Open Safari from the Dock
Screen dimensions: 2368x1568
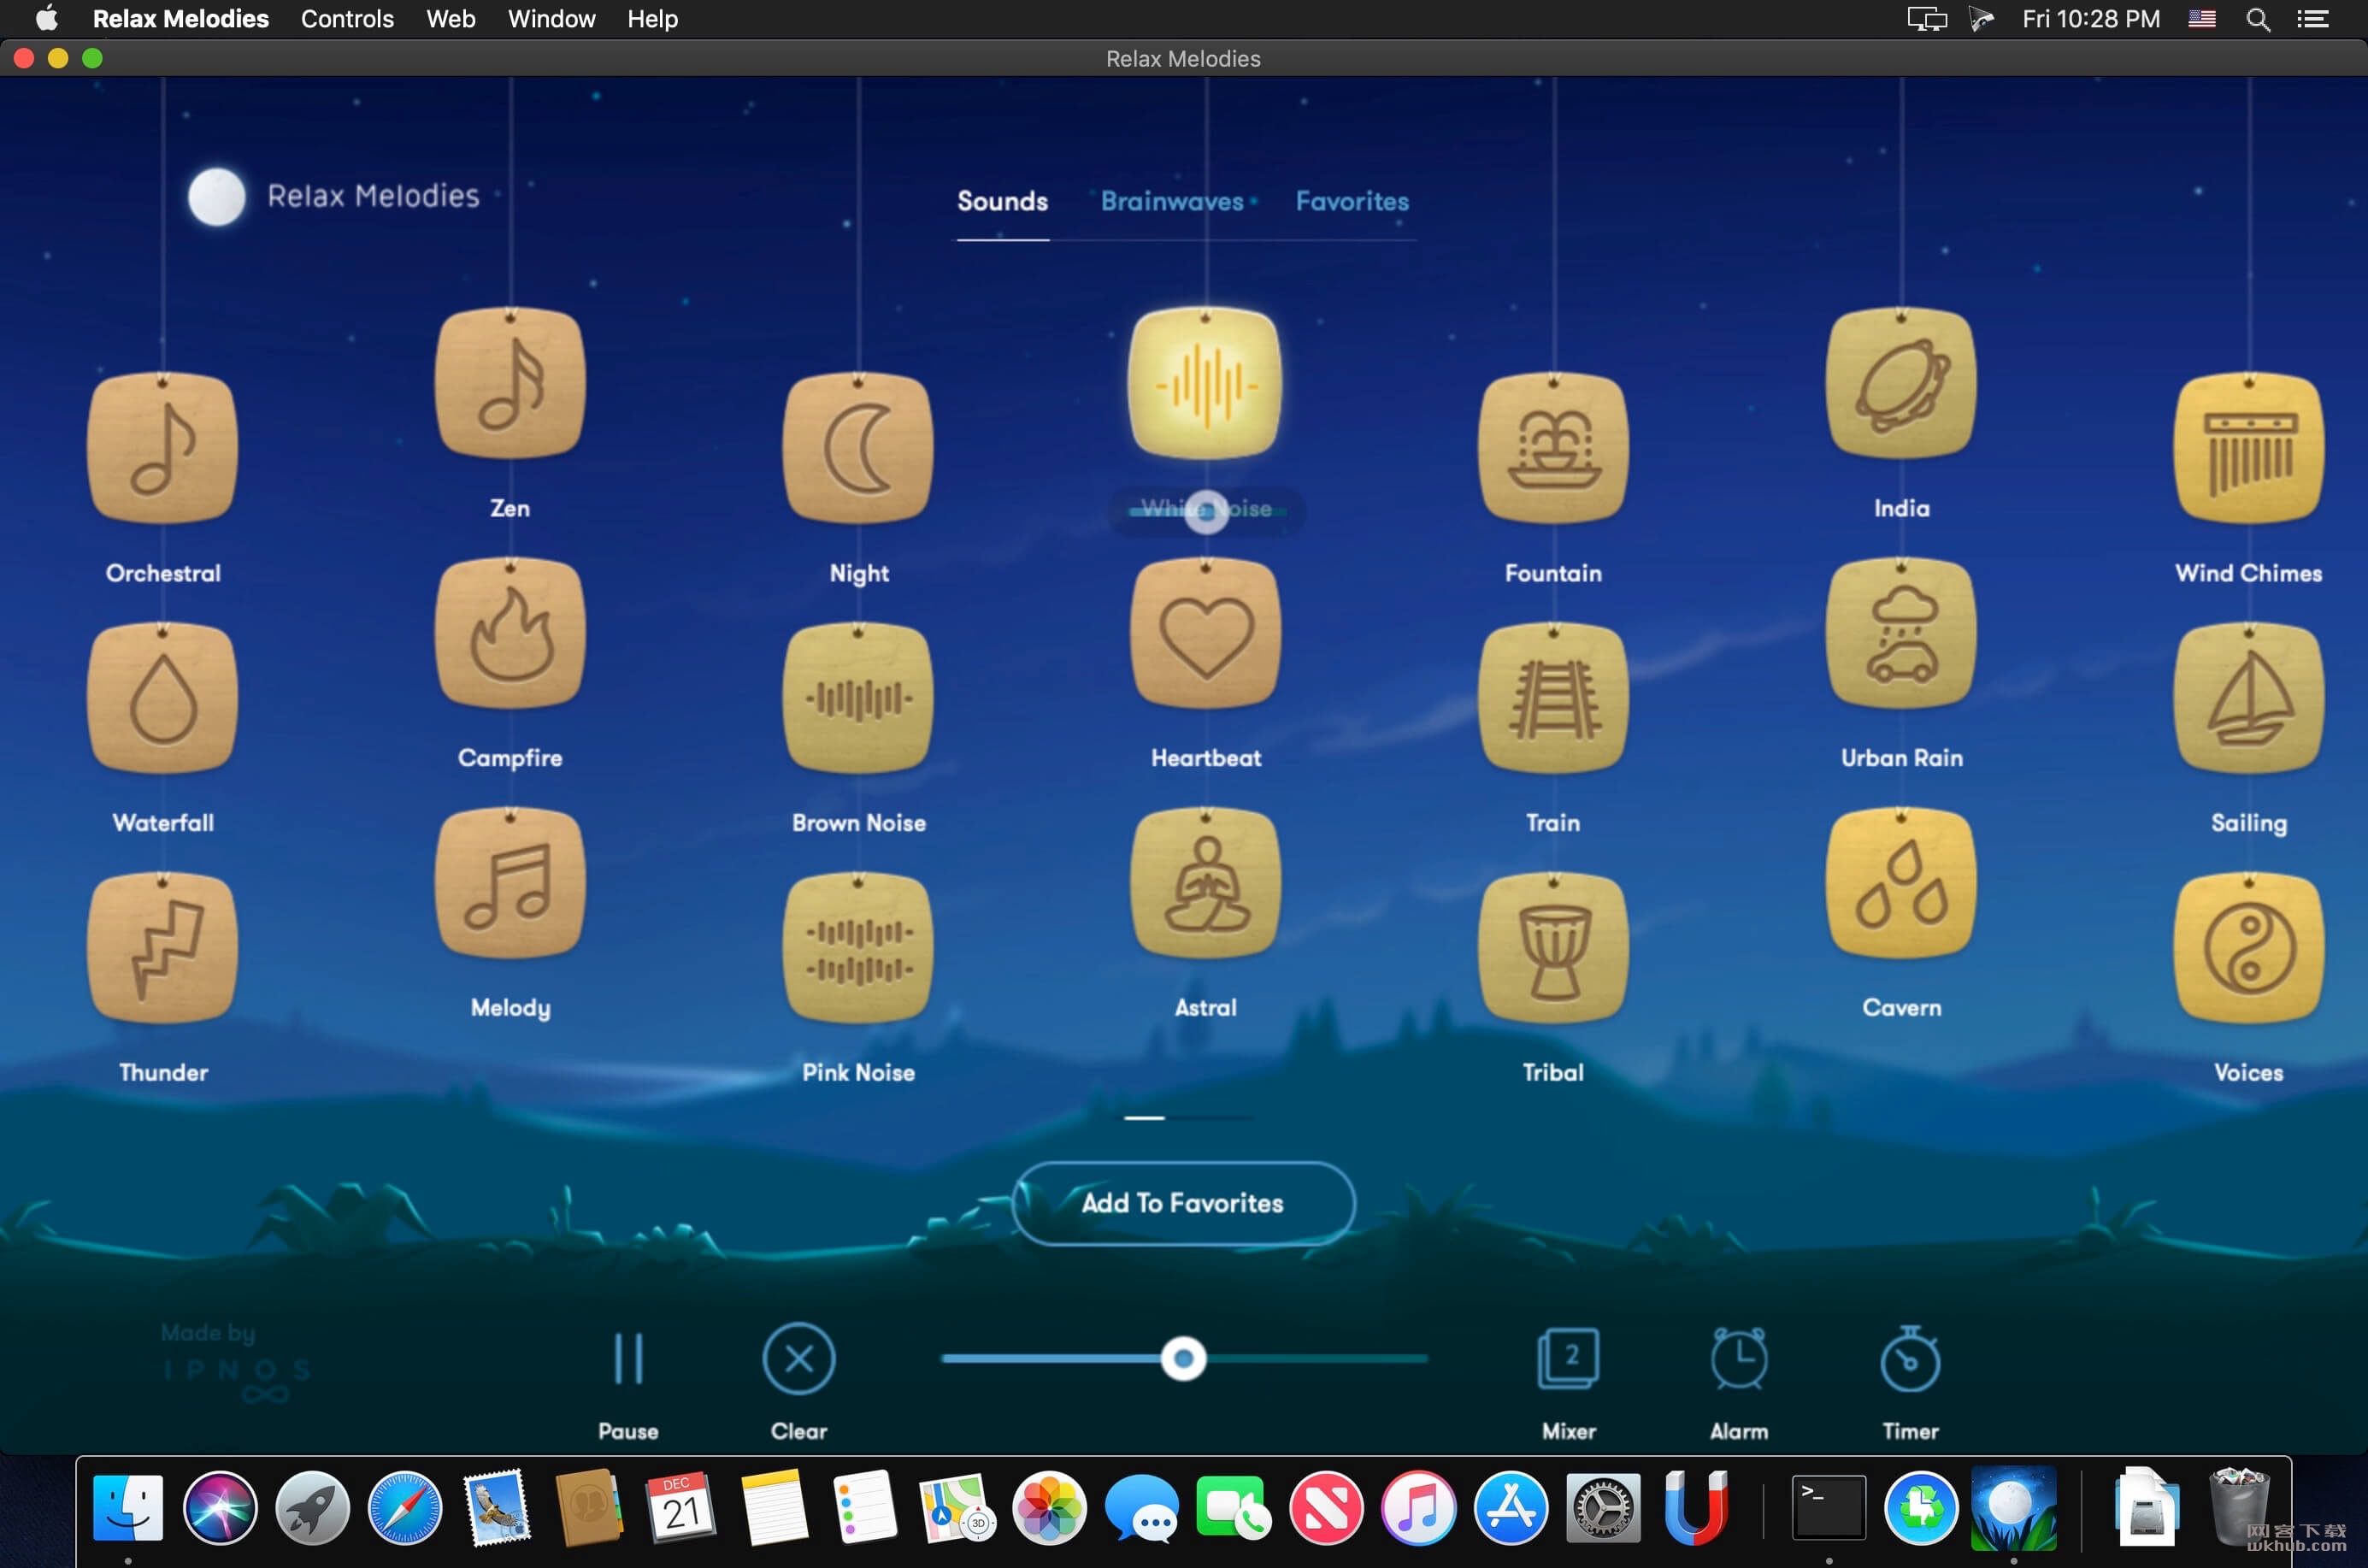pyautogui.click(x=404, y=1507)
